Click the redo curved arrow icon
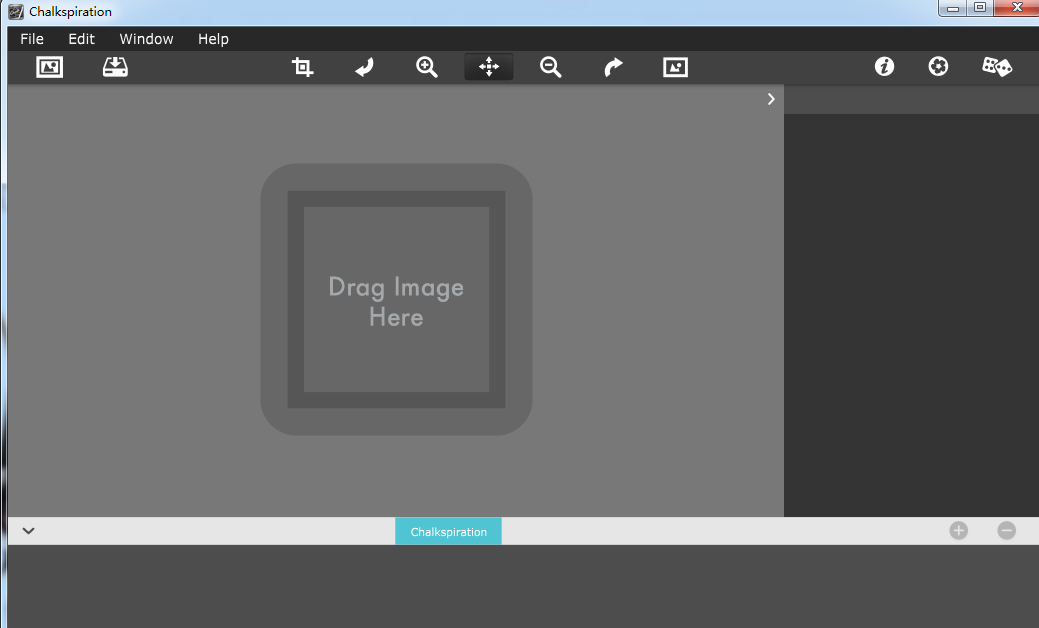1039x628 pixels. tap(614, 67)
